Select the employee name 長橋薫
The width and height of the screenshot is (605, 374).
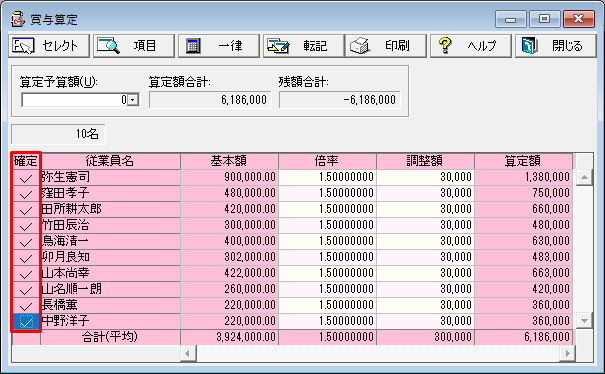pos(110,306)
